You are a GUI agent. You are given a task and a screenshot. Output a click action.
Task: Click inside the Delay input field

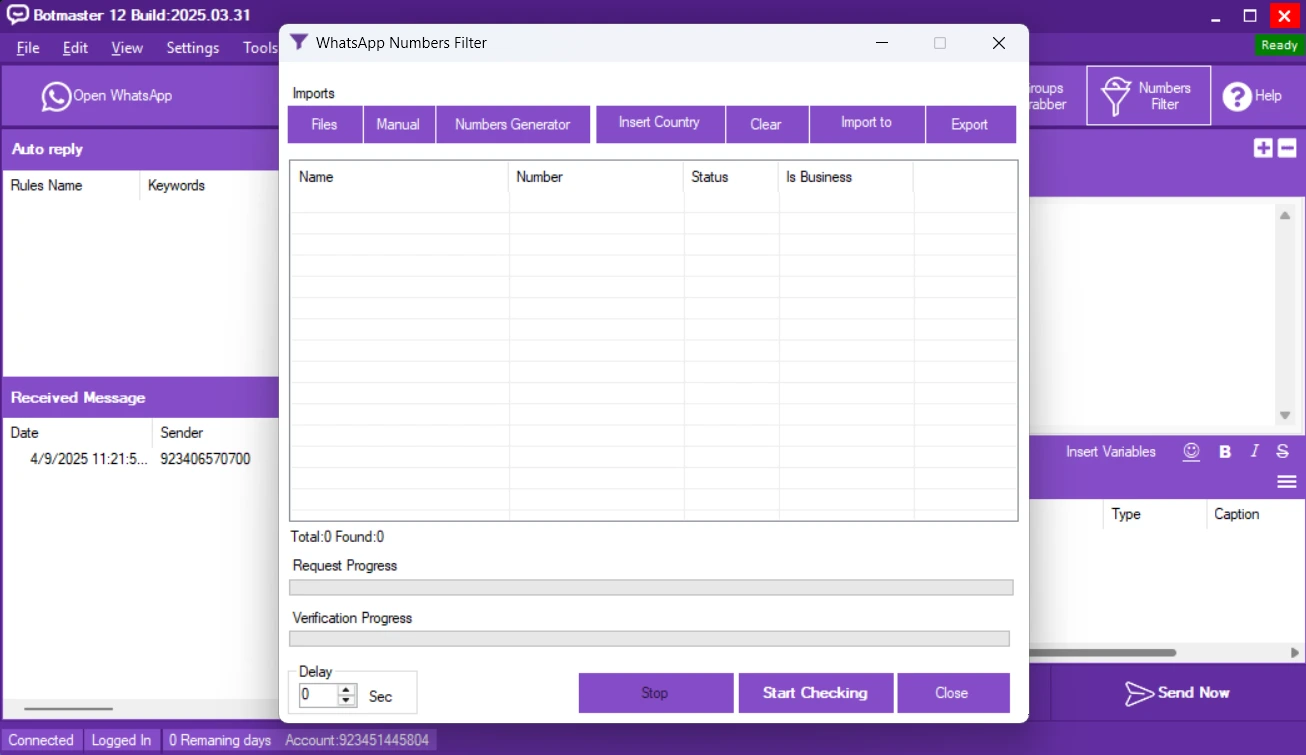318,695
